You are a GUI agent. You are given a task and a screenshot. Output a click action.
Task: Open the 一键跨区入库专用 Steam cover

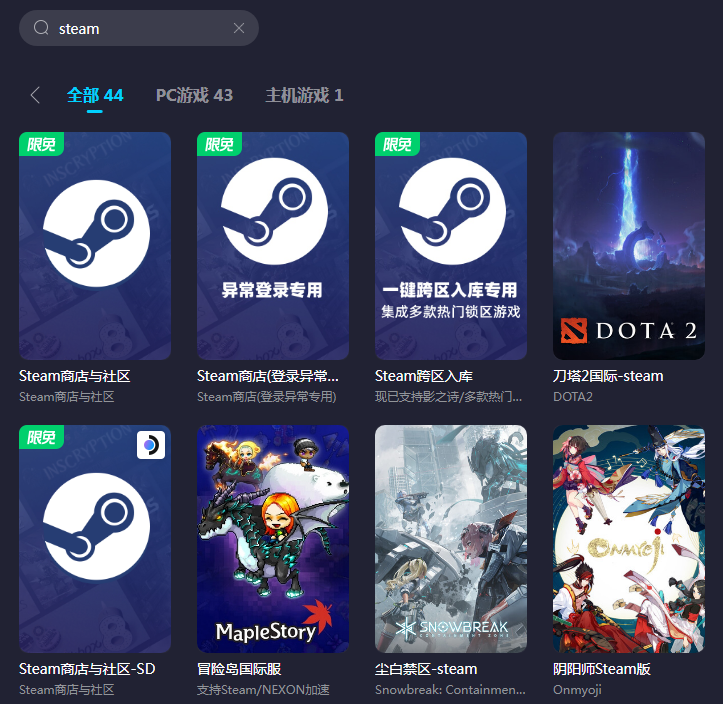(451, 246)
